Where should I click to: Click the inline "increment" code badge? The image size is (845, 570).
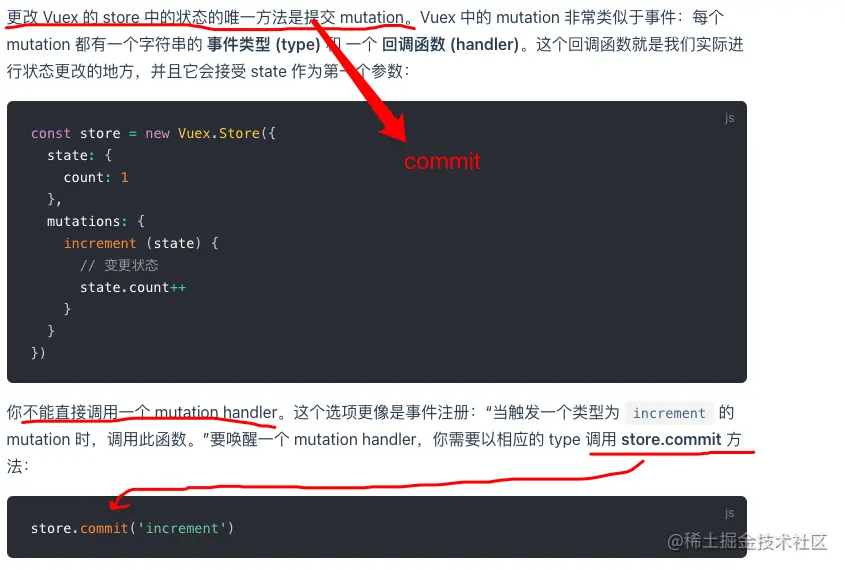click(x=669, y=413)
